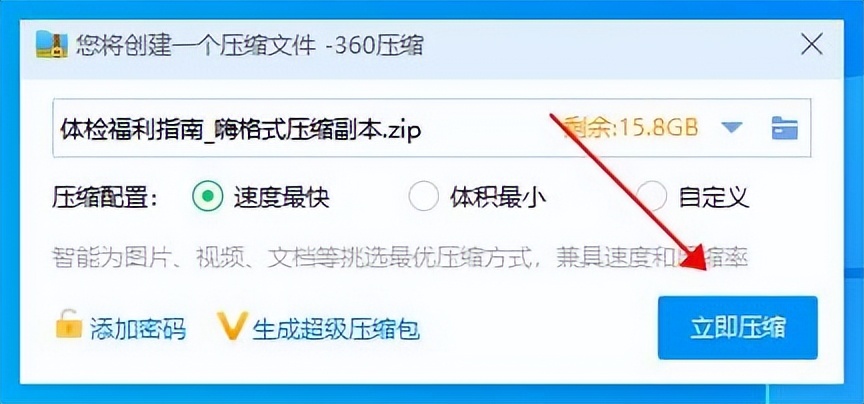Start compression with 立即压缩 button
The height and width of the screenshot is (404, 864).
[738, 327]
